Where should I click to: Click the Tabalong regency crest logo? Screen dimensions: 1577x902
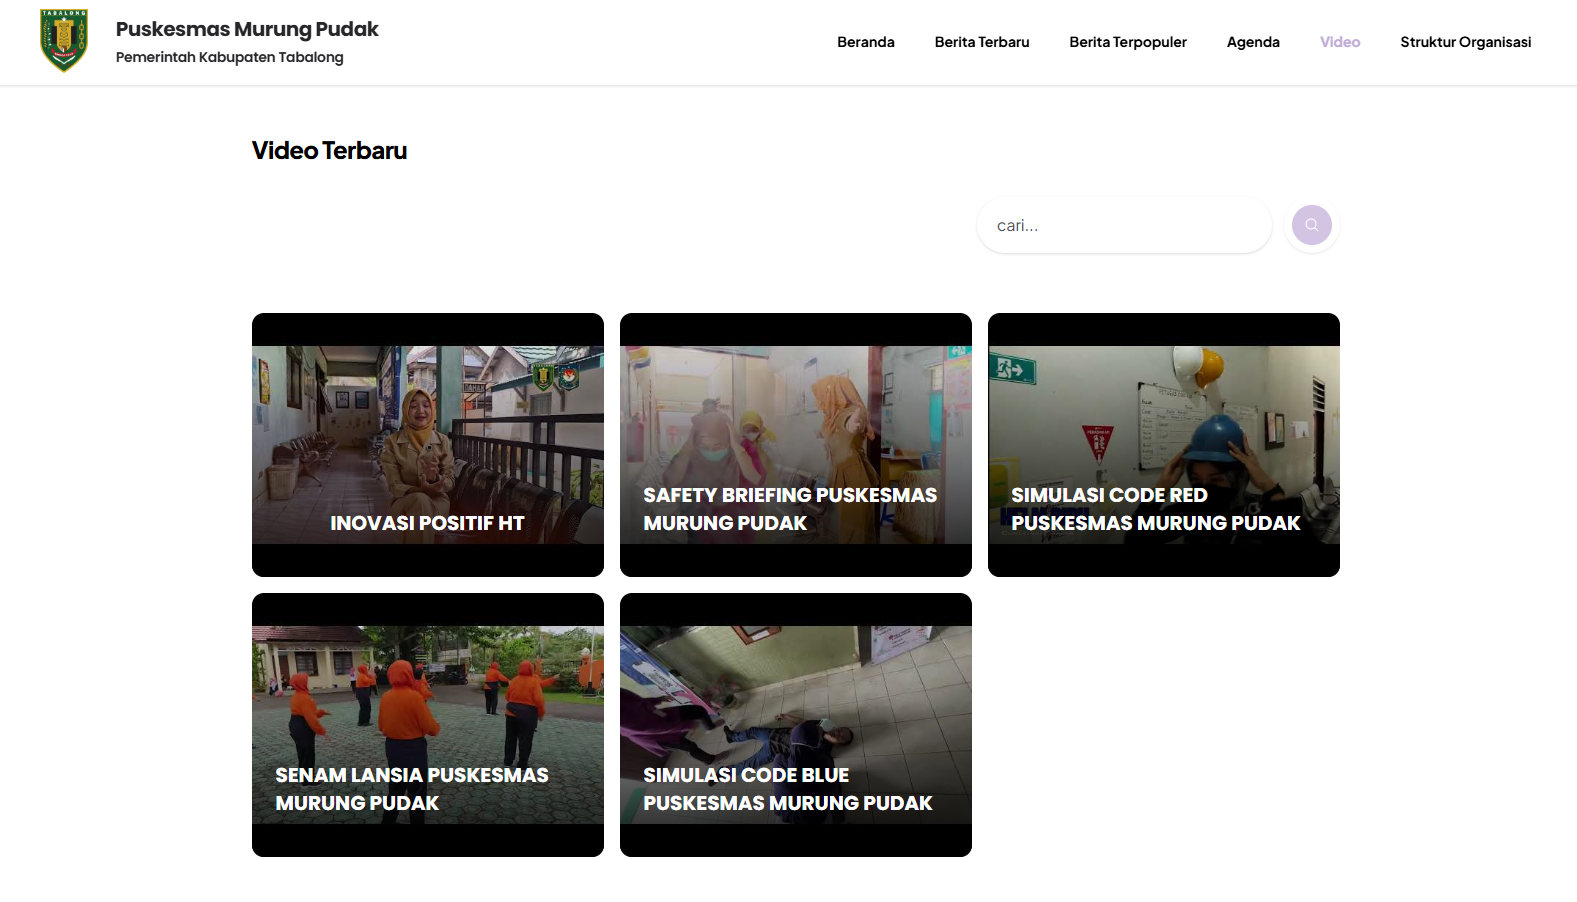[x=64, y=41]
